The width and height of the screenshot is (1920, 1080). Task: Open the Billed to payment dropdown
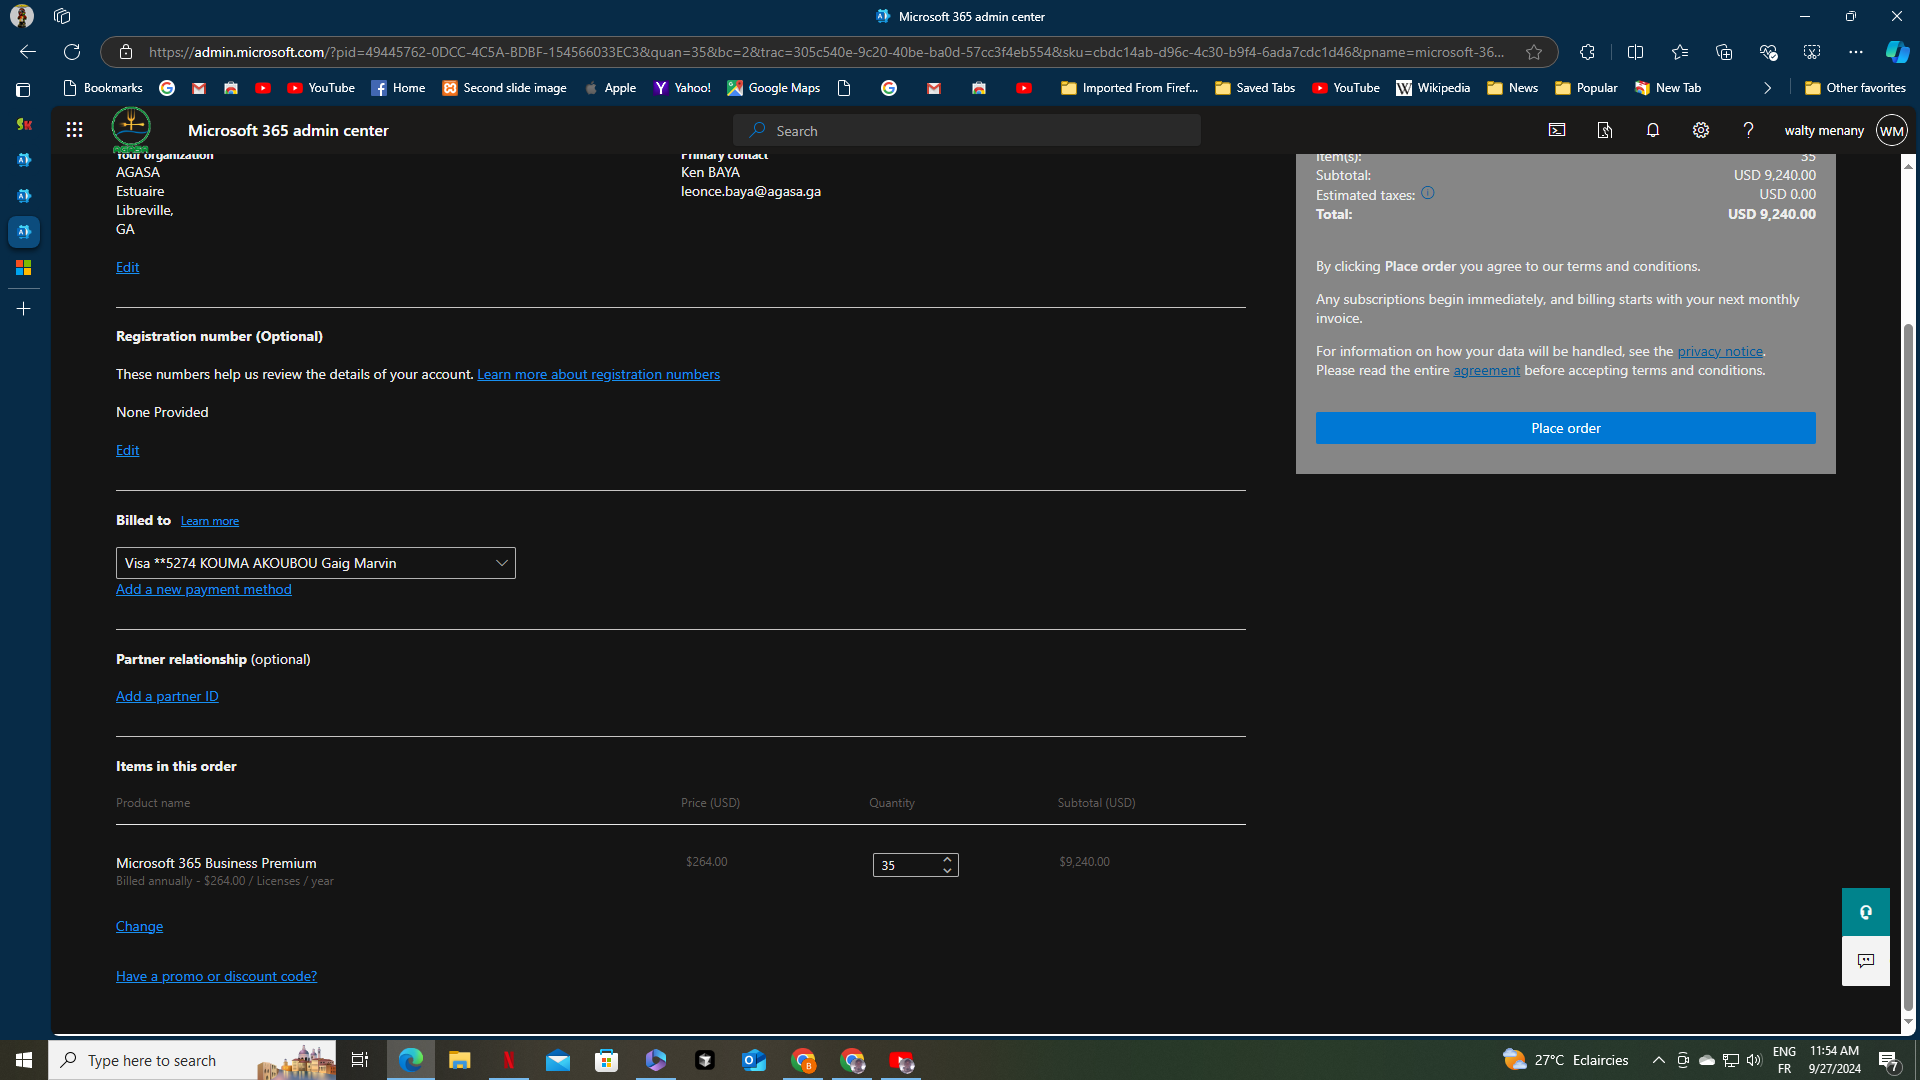click(x=315, y=563)
